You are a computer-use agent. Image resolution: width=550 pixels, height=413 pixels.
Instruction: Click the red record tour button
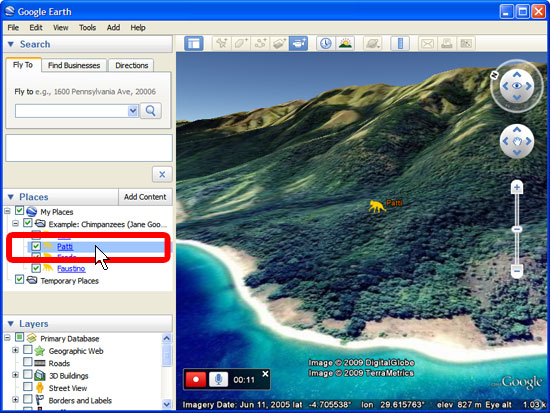pos(195,379)
